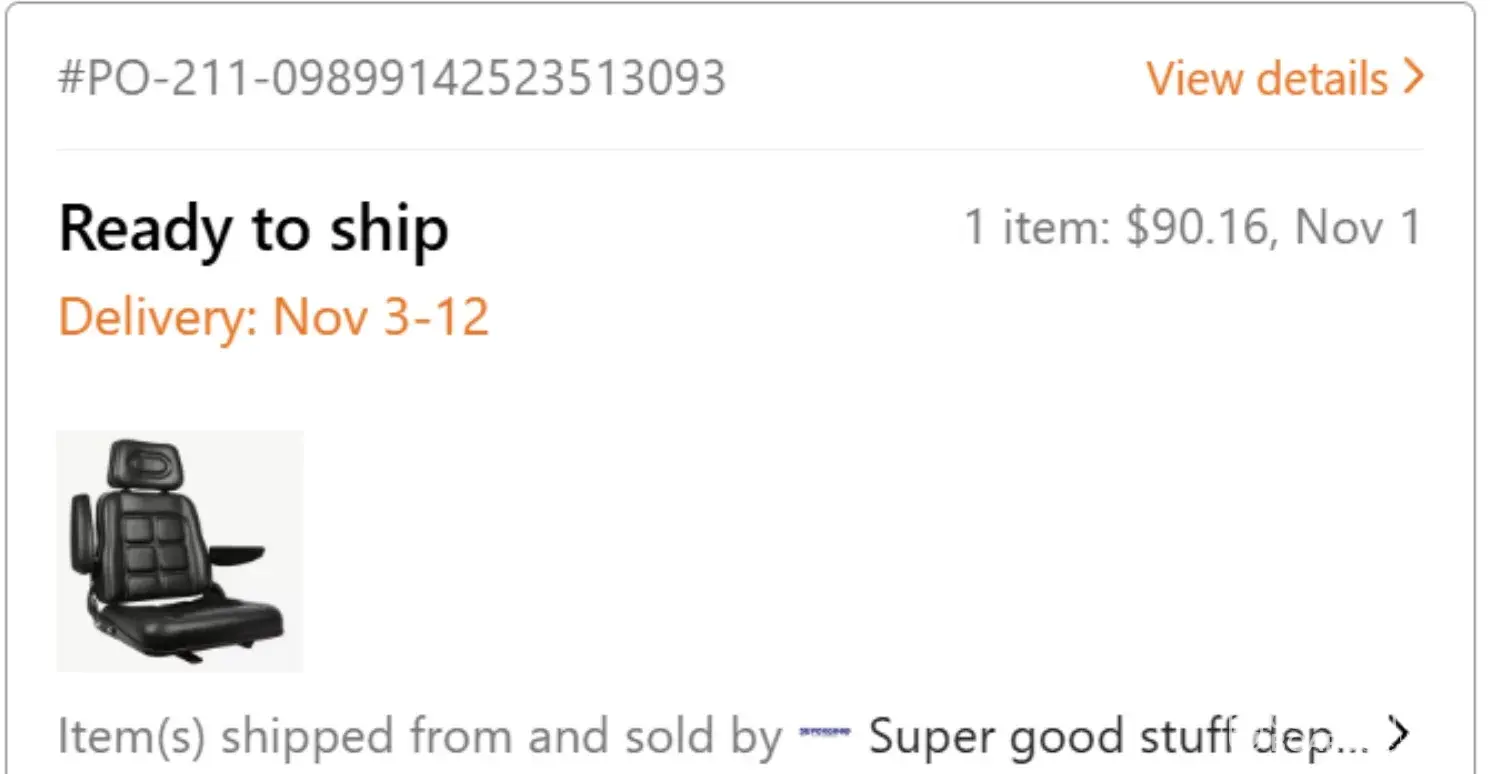This screenshot has height=774, width=1490.
Task: Click "Item(s) shipped from and sold by" label
Action: (x=419, y=737)
